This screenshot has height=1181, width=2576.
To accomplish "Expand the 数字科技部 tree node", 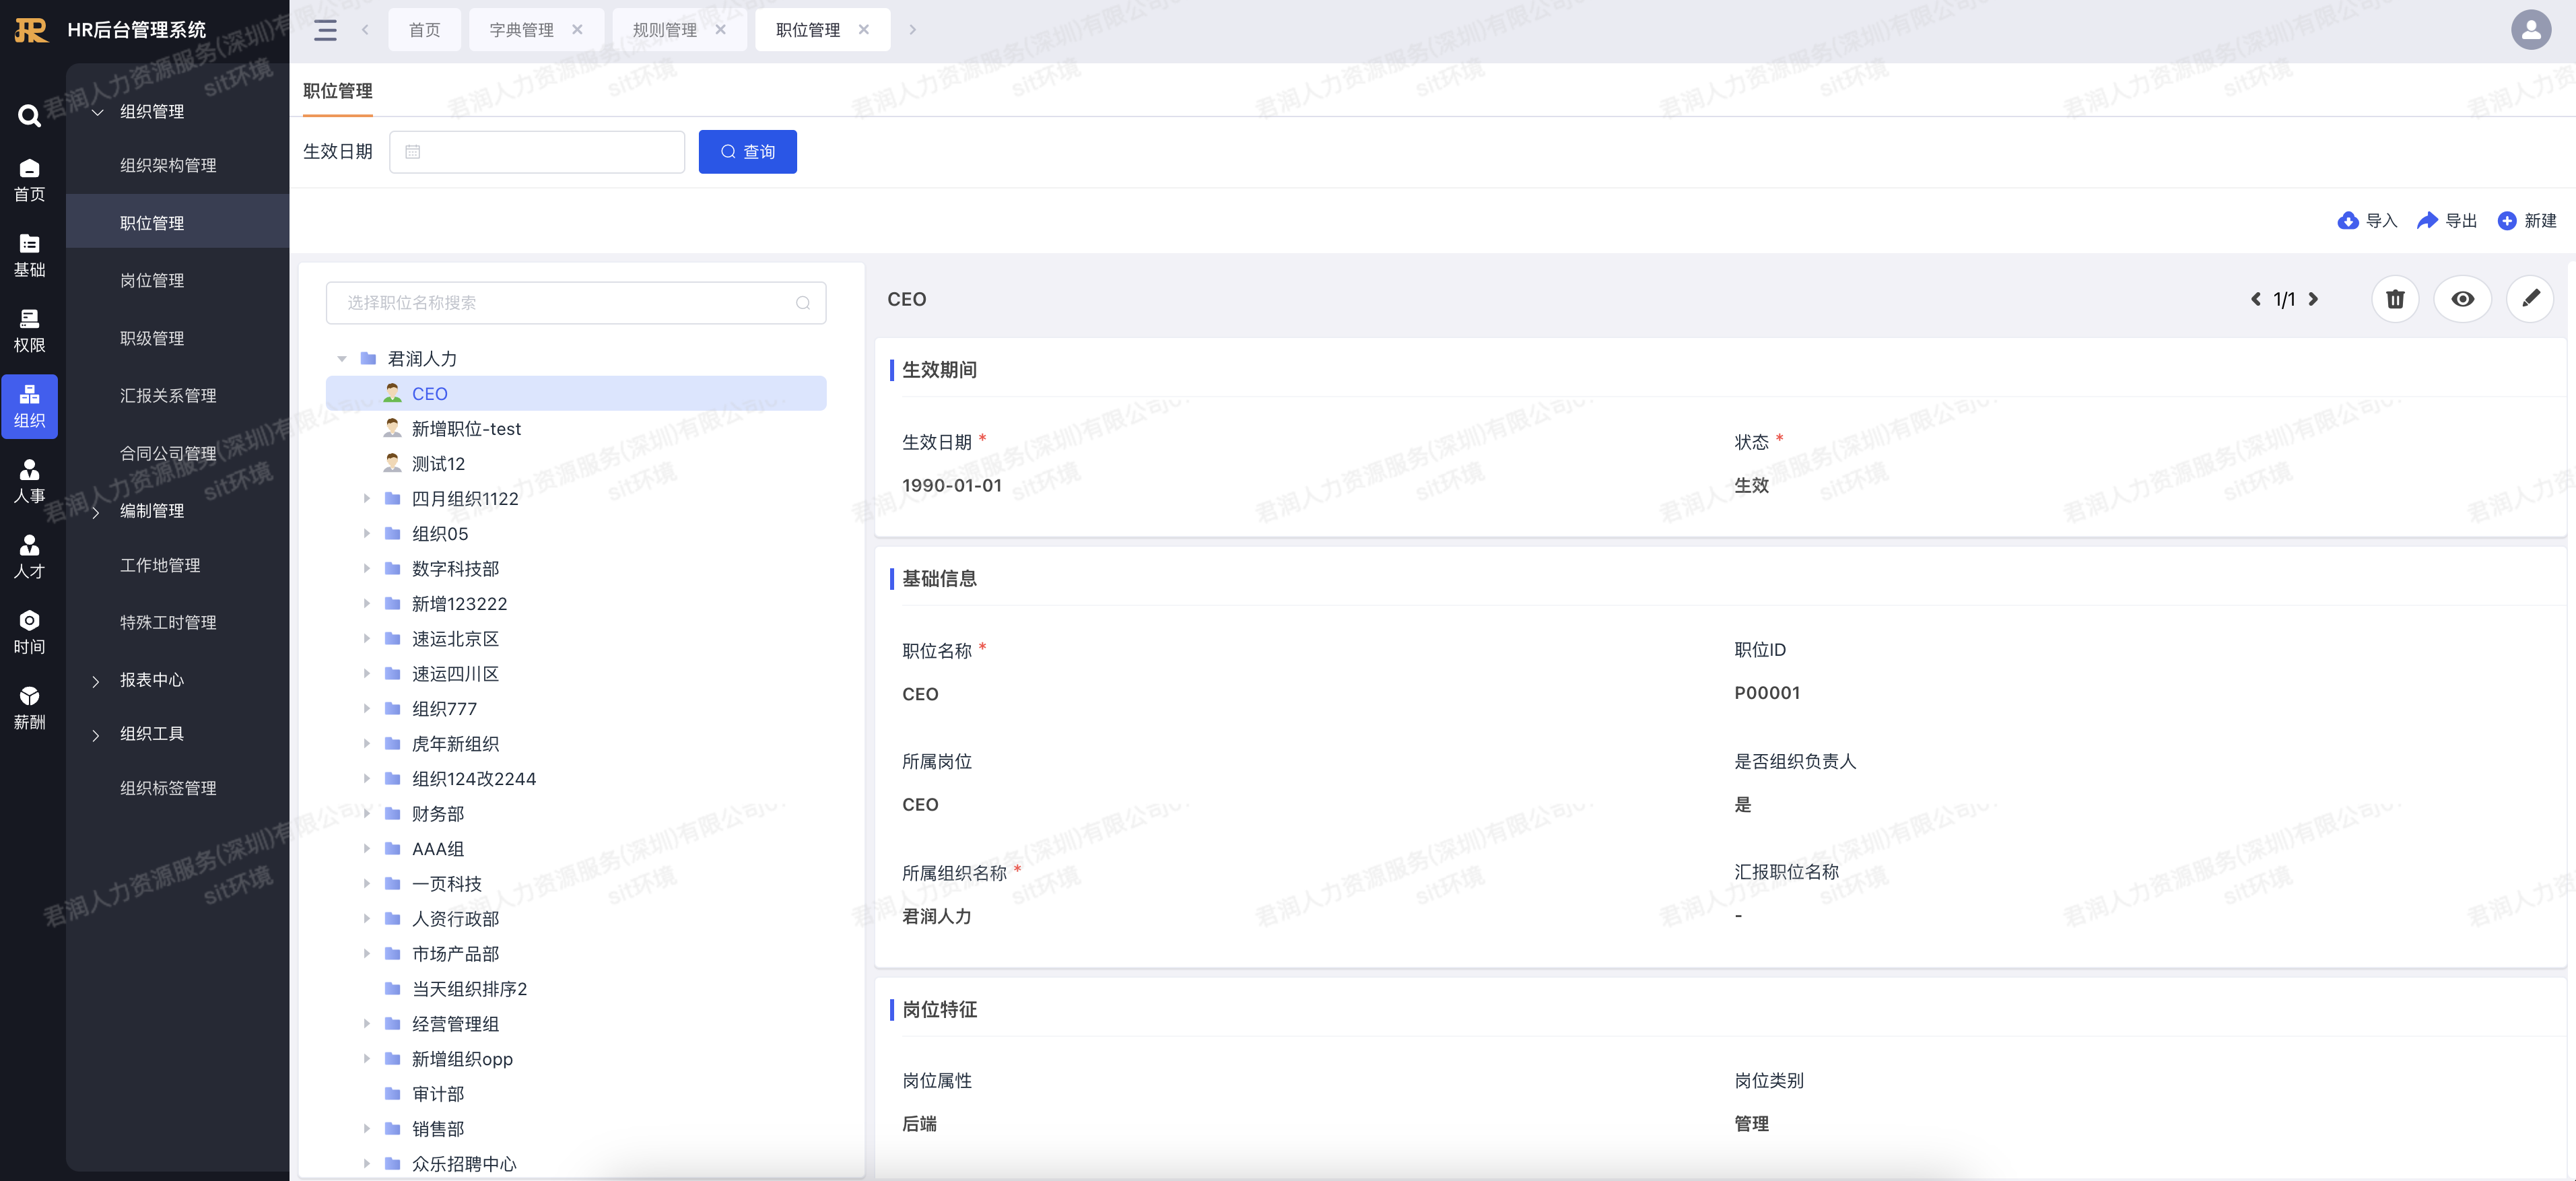I will (367, 568).
